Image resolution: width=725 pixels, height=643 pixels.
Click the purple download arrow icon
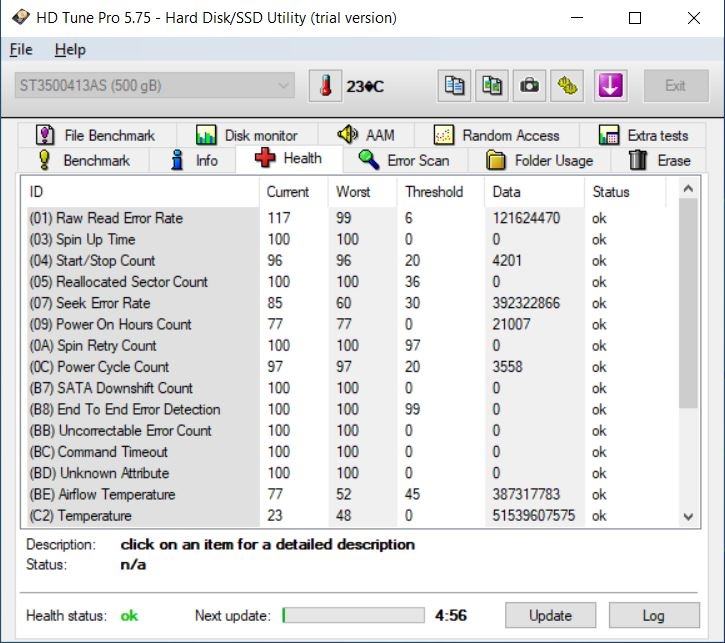pos(610,86)
